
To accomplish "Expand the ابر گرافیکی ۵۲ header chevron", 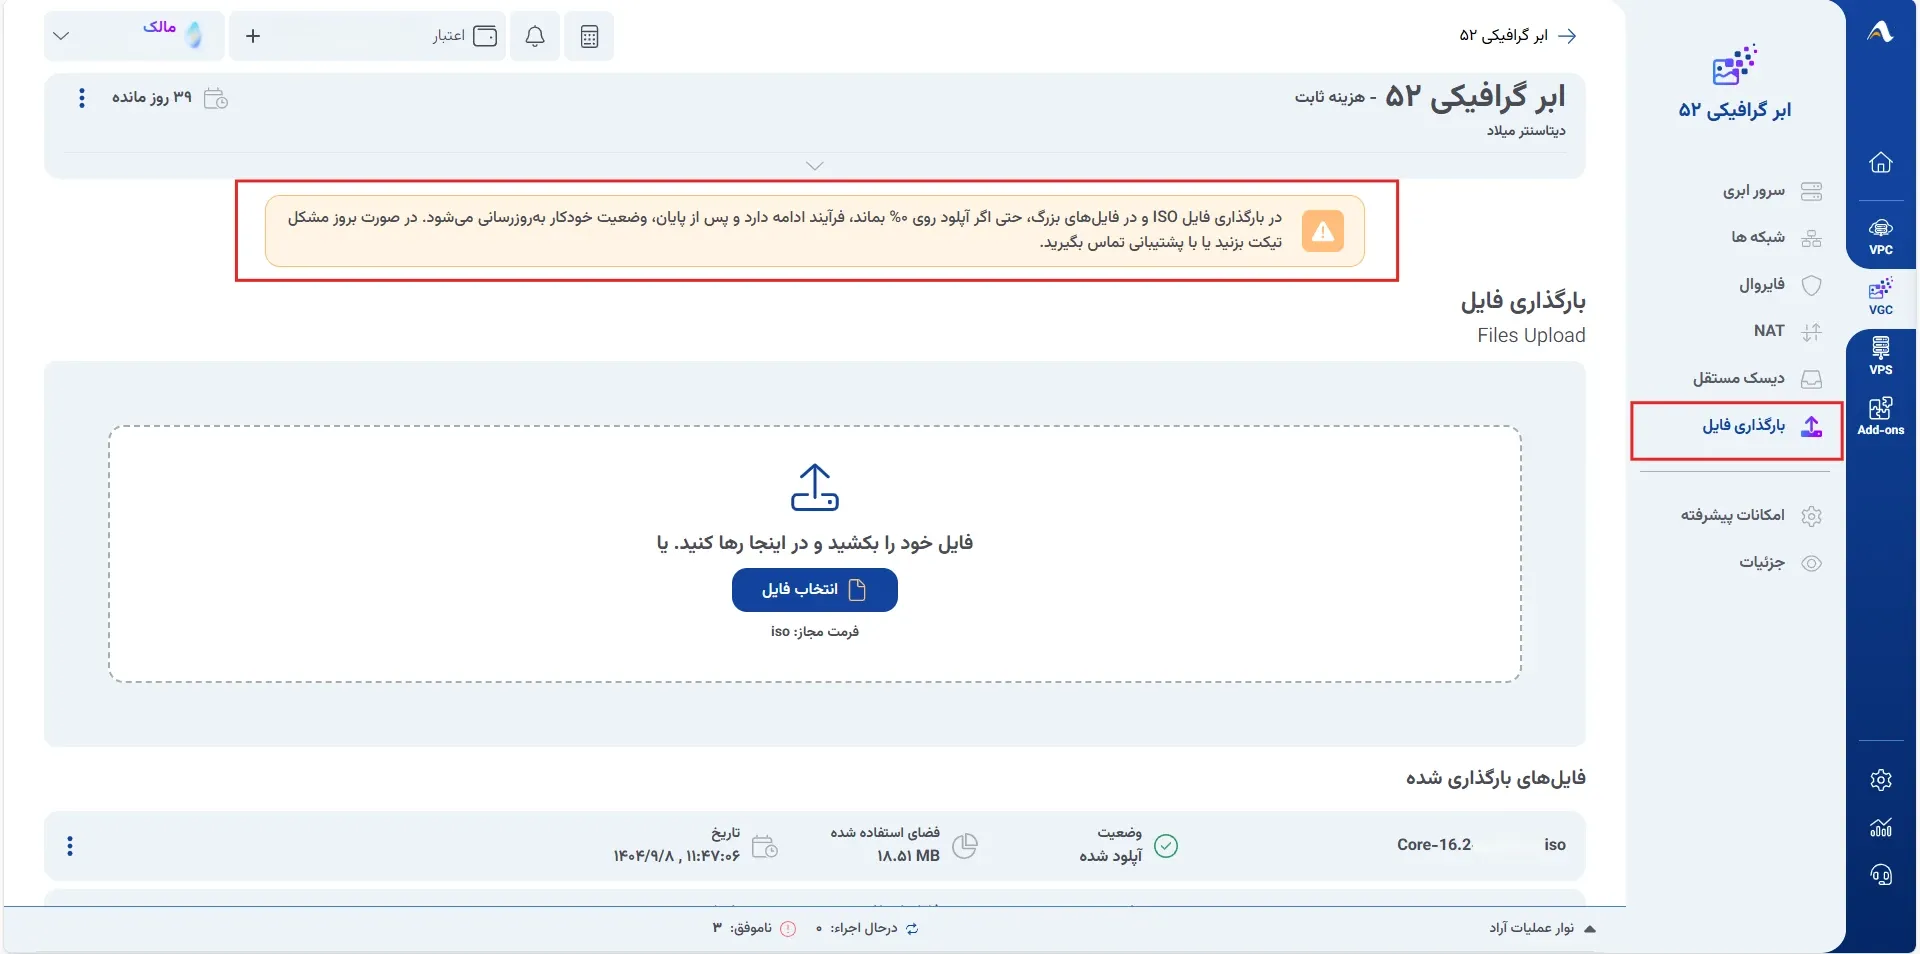I will 815,166.
